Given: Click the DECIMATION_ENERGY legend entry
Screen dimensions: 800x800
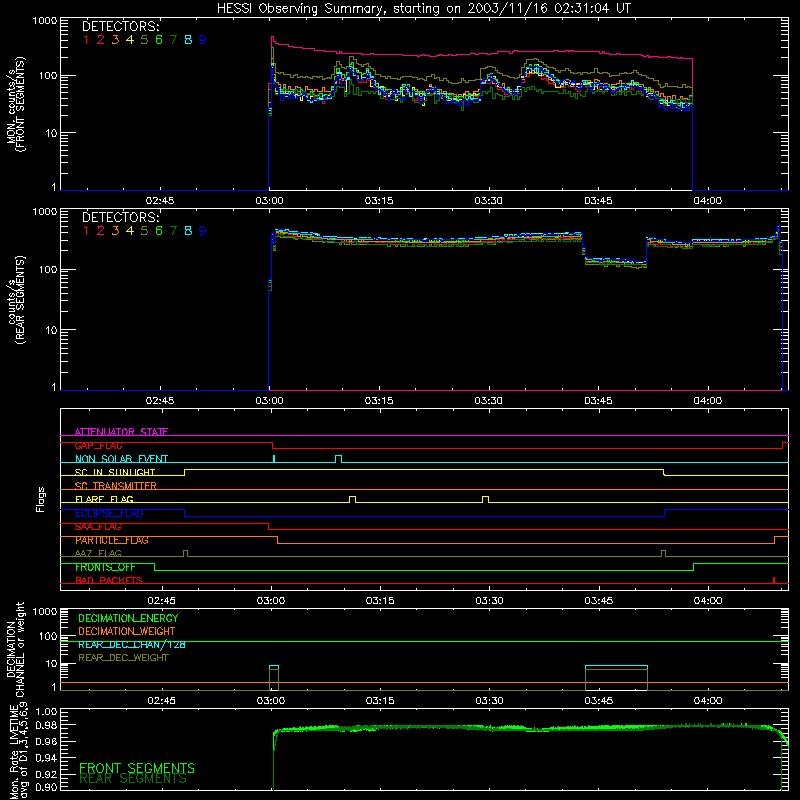Looking at the screenshot, I should pyautogui.click(x=128, y=618).
